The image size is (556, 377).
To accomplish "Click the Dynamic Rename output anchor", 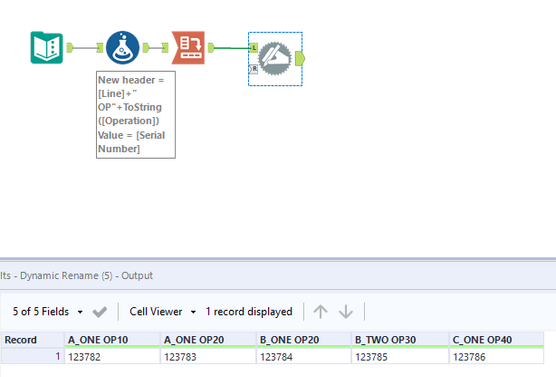I will point(300,59).
